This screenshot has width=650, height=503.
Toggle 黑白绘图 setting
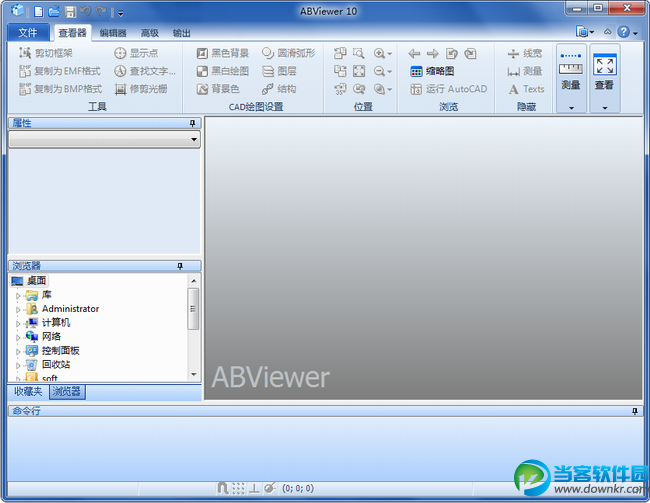pos(223,71)
